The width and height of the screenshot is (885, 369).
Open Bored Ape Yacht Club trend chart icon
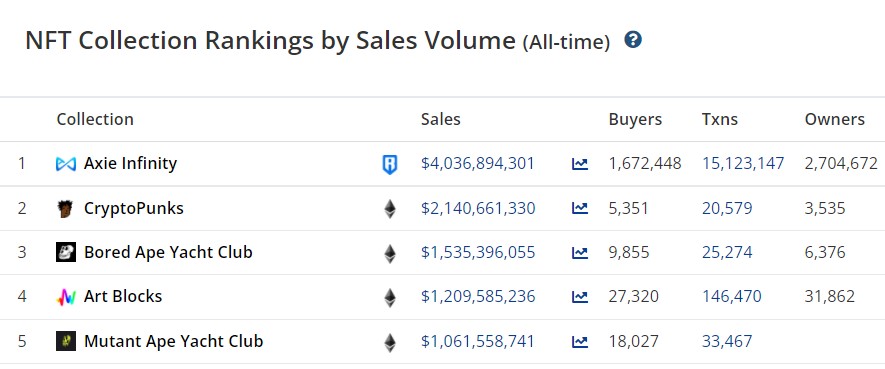580,253
